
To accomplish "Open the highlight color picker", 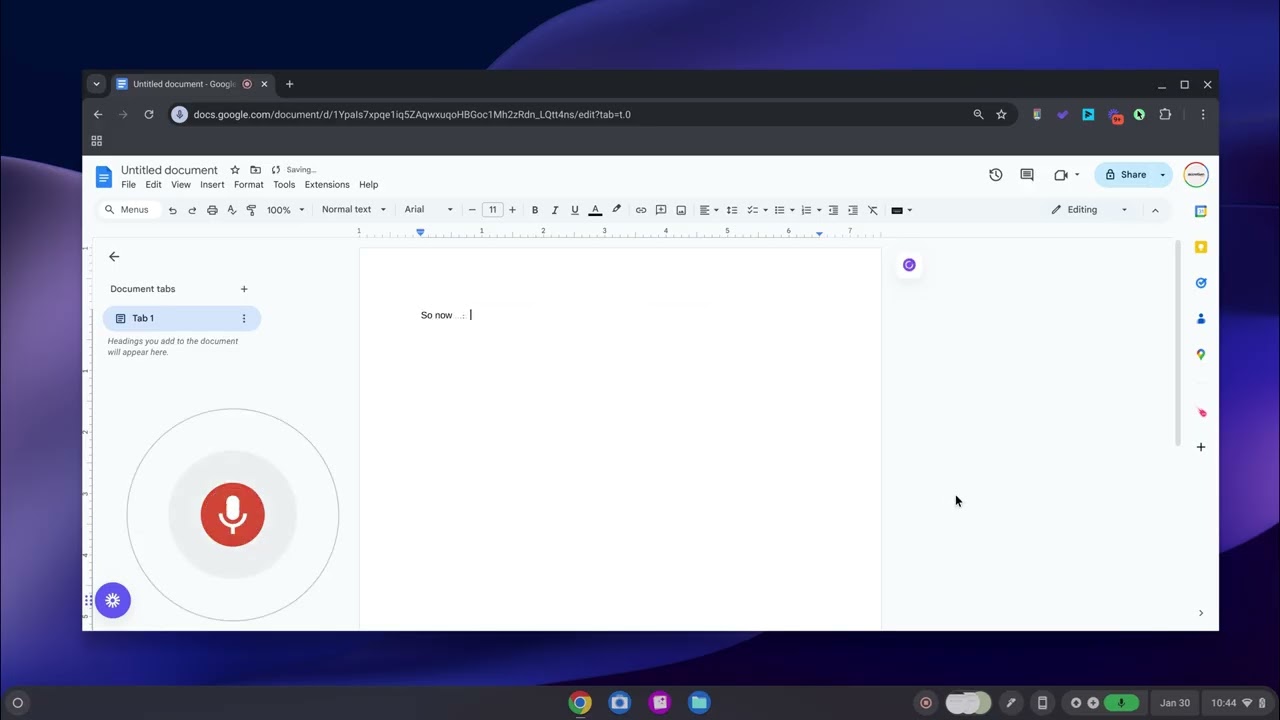I will [x=616, y=210].
